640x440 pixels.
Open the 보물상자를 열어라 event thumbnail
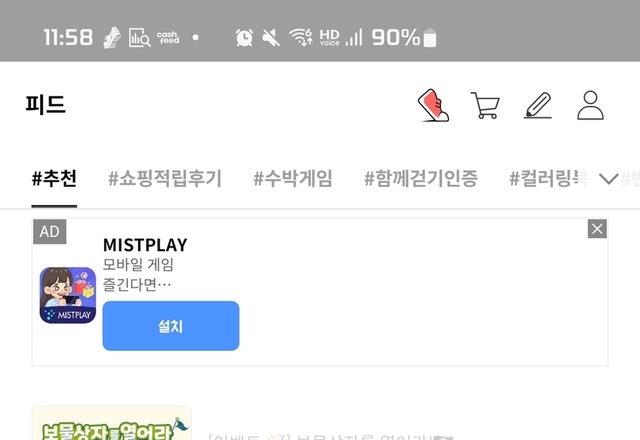[111, 423]
